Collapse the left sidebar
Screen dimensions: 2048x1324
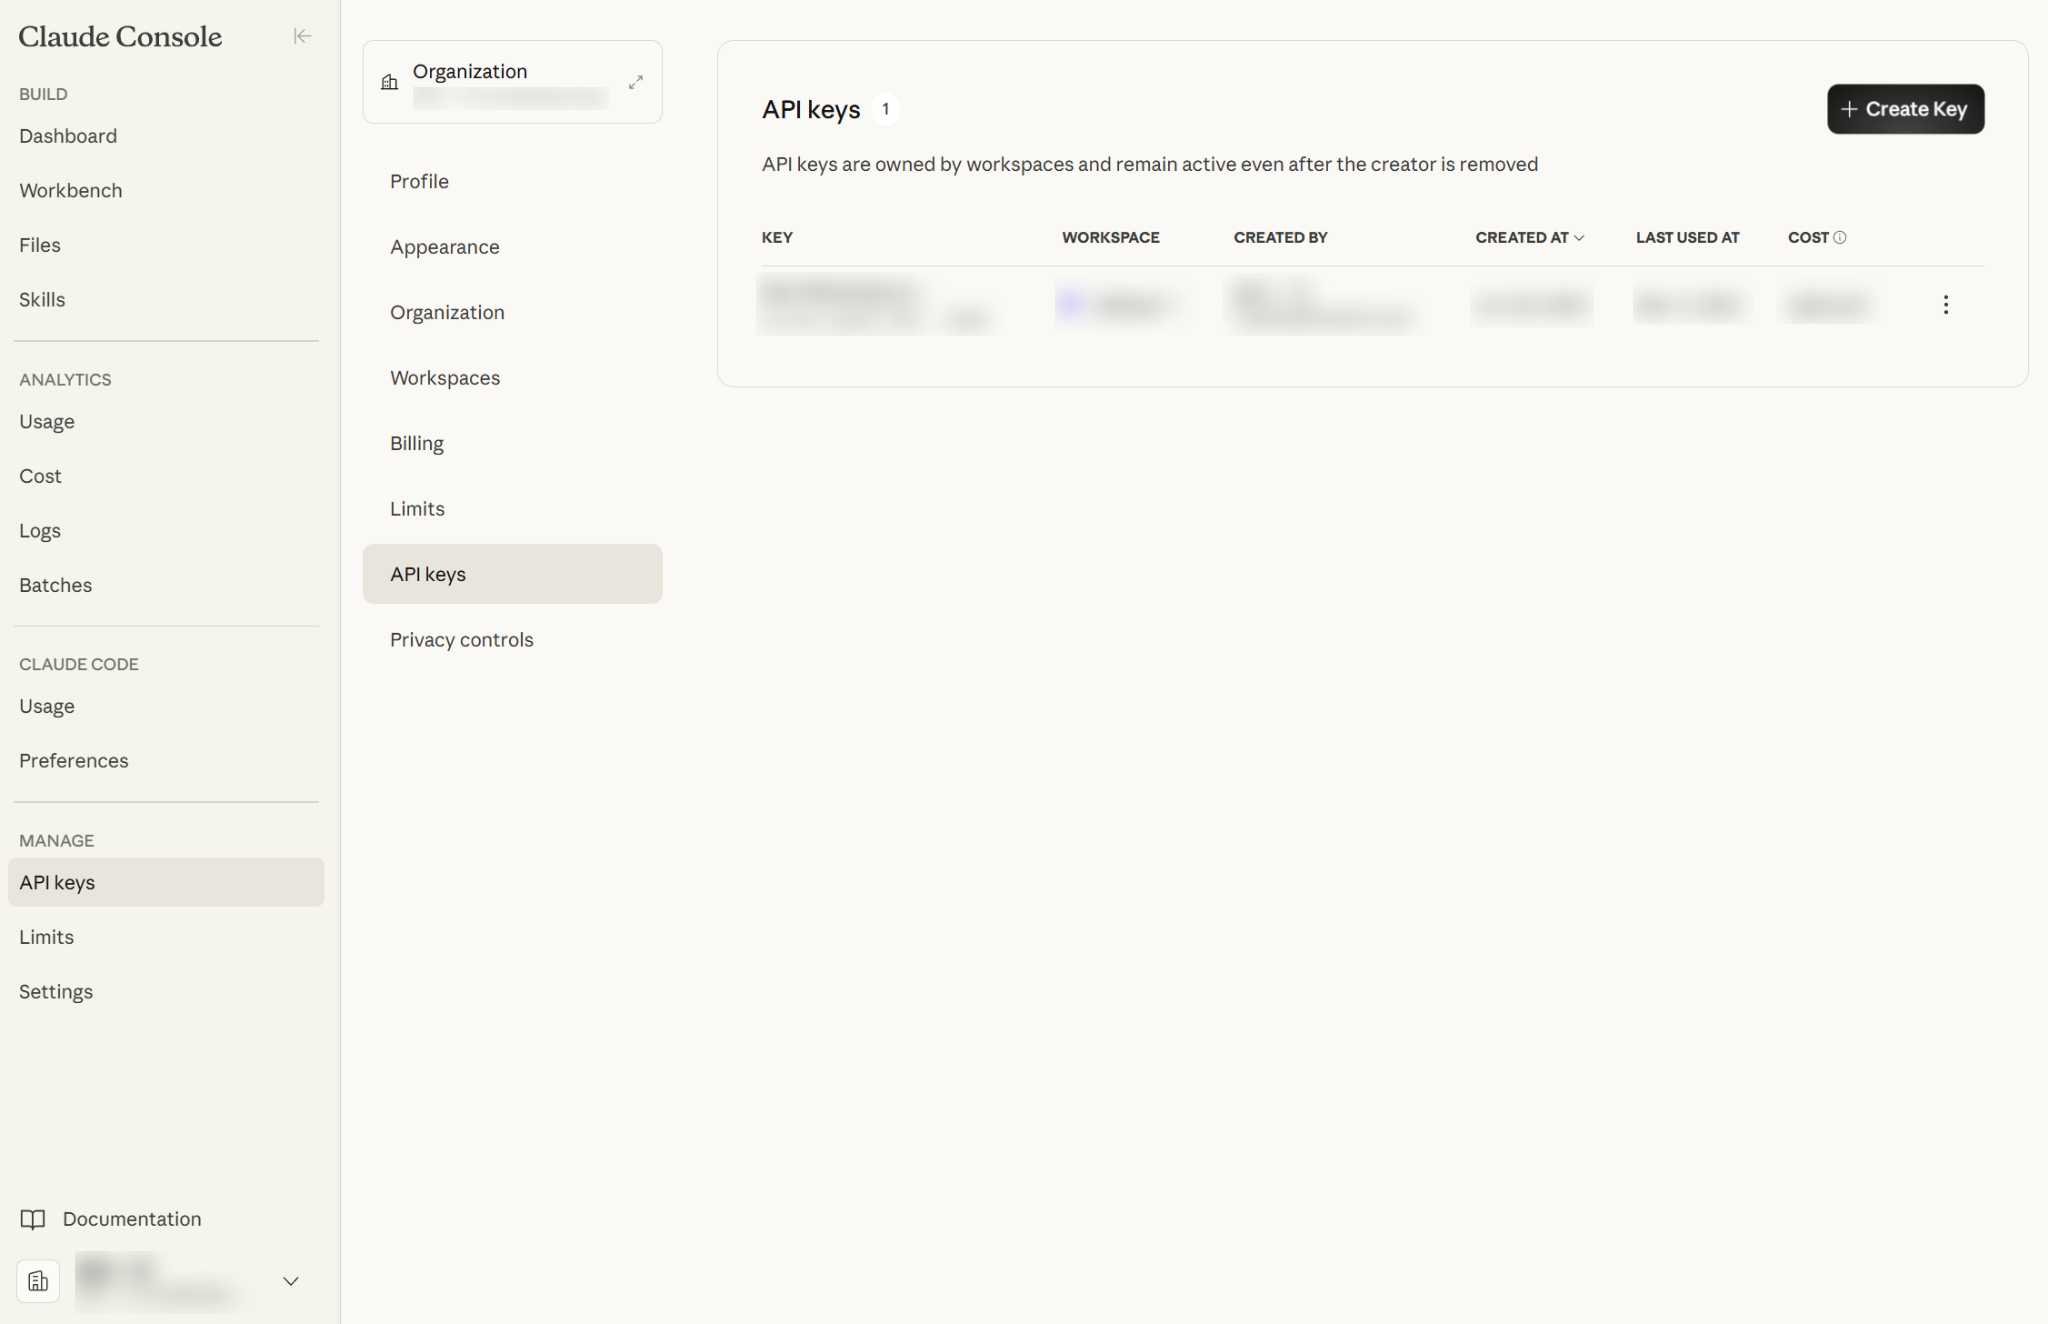pos(302,36)
